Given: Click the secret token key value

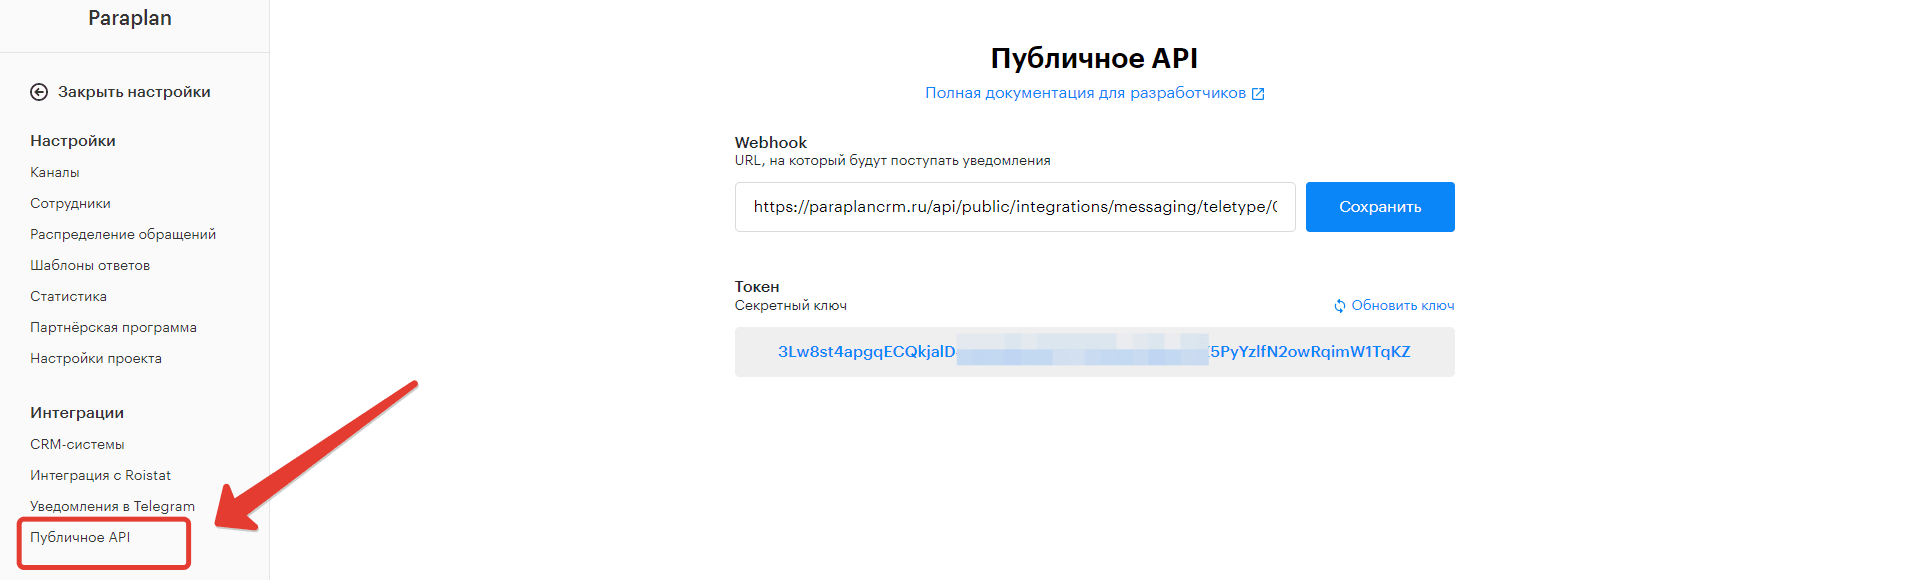Looking at the screenshot, I should [1094, 352].
